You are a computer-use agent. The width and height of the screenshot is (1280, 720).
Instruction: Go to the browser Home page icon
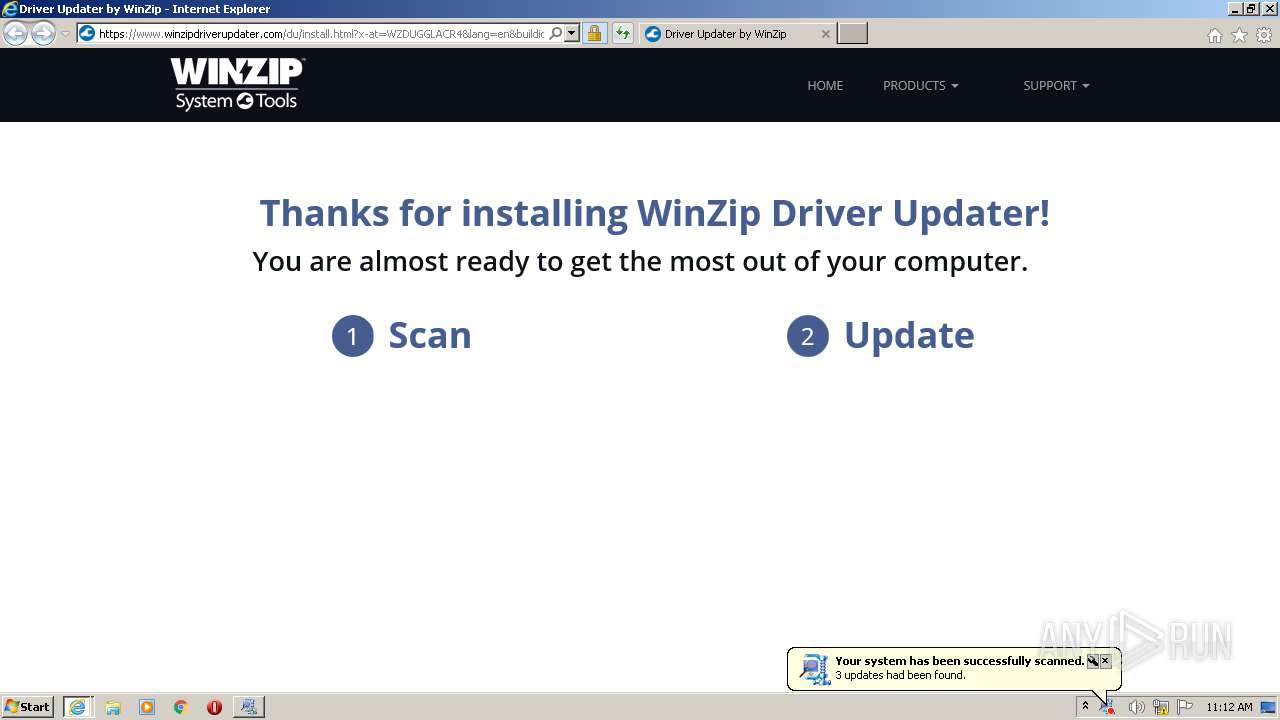(1214, 35)
